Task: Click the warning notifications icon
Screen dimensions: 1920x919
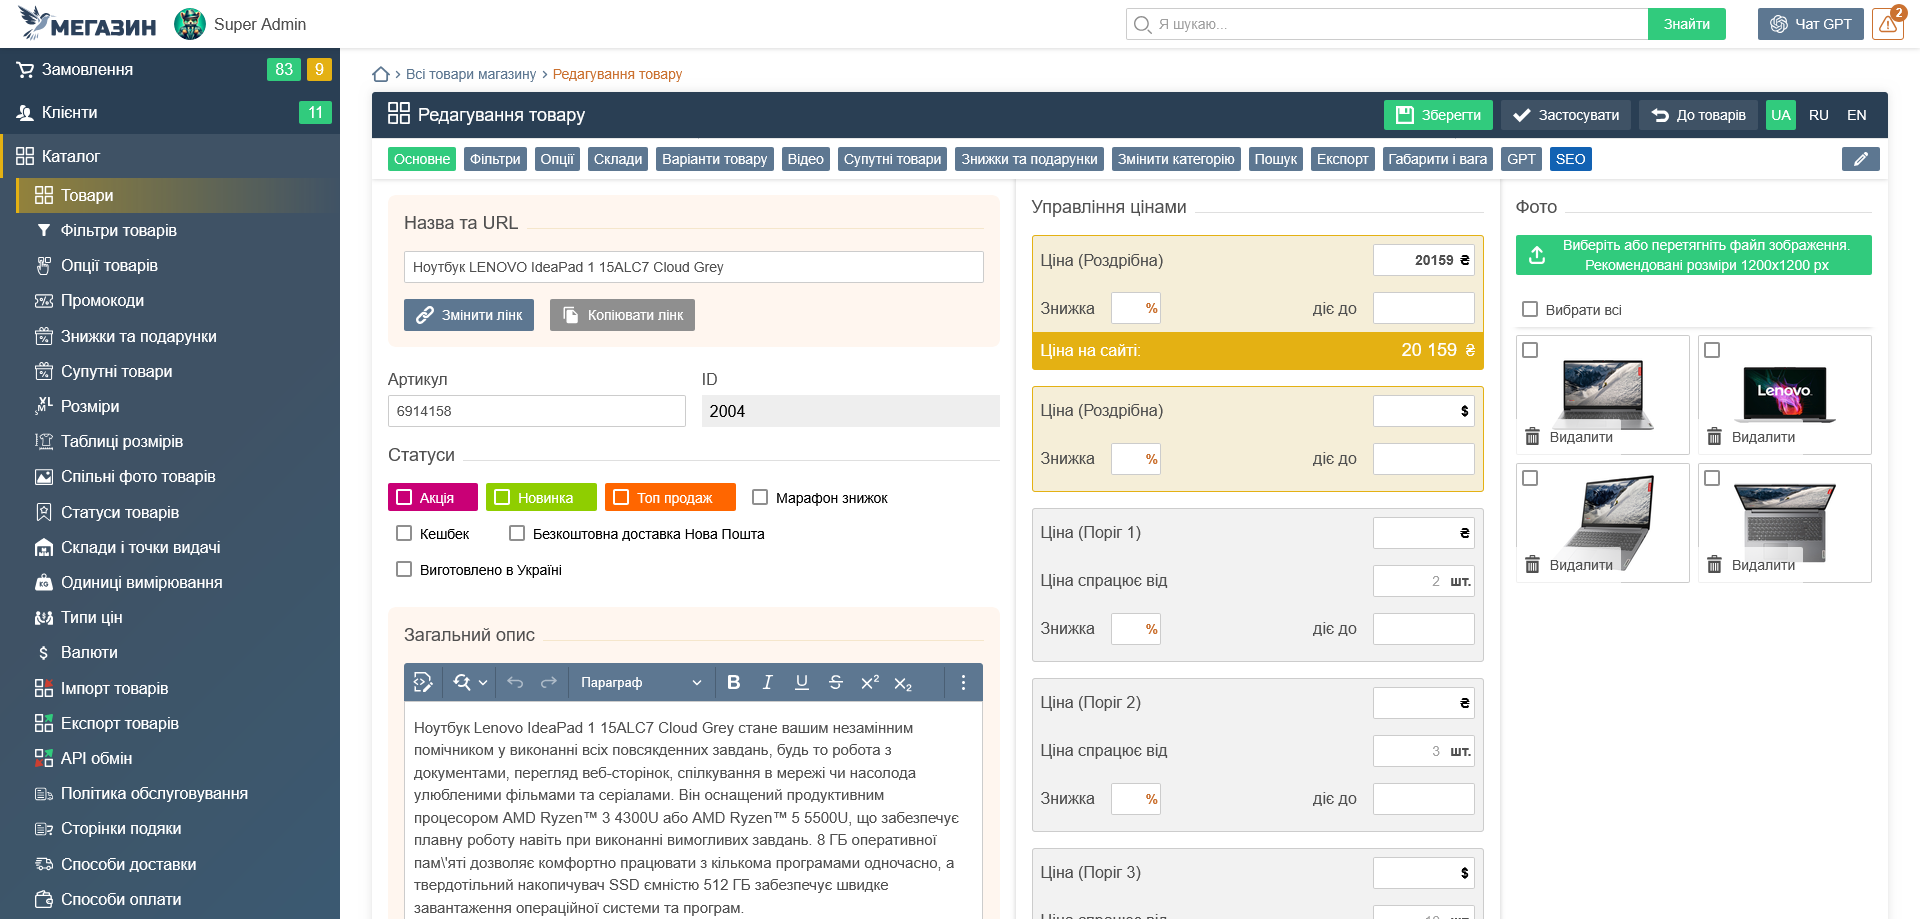Action: click(1888, 24)
